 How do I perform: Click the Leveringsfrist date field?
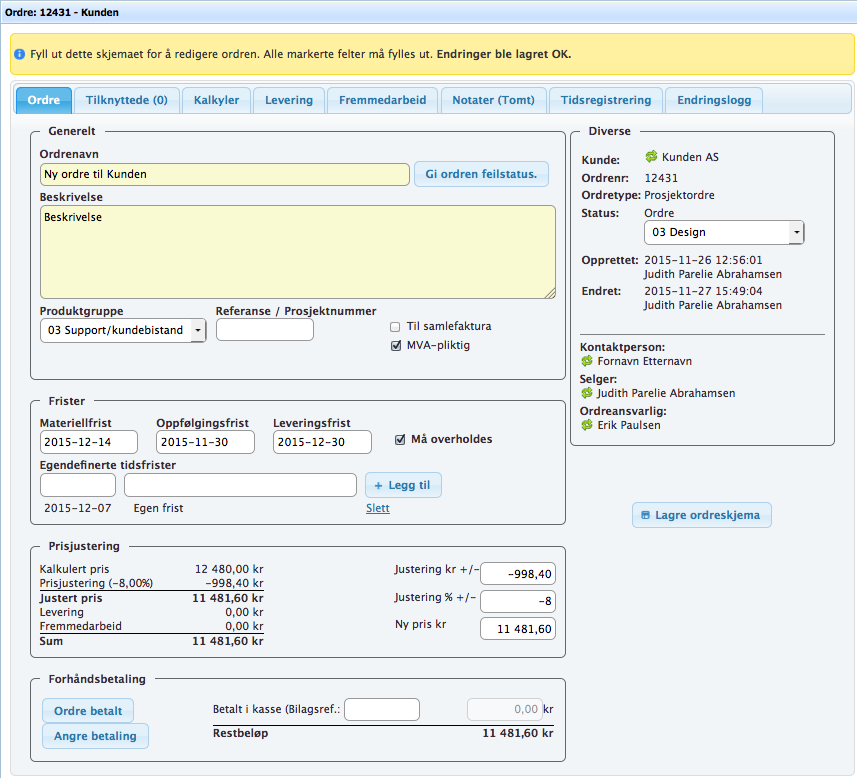point(322,442)
